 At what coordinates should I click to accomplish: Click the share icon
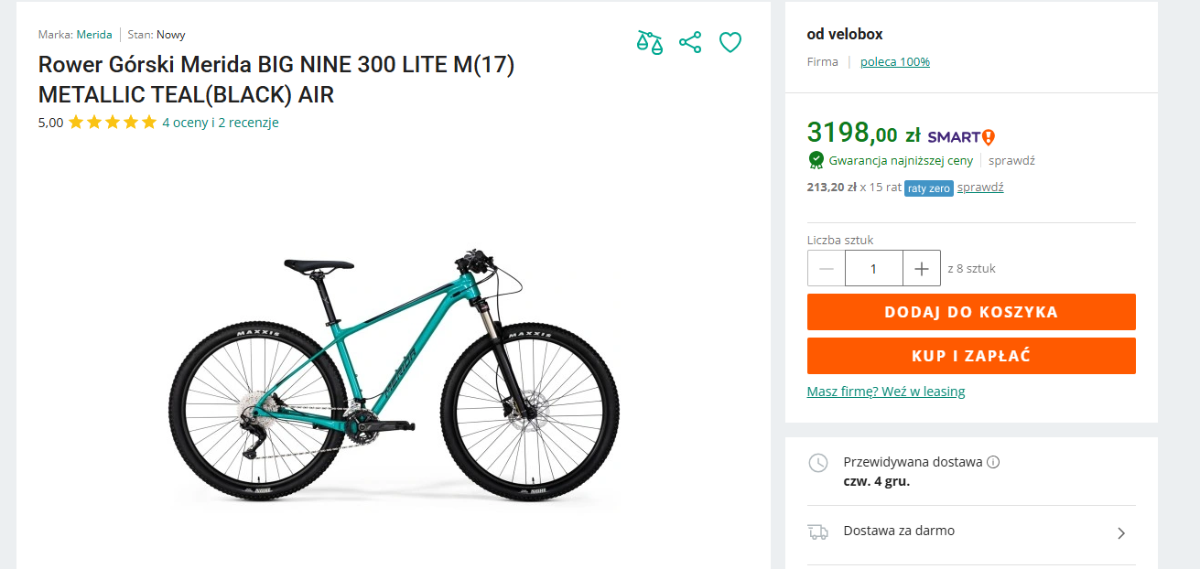(690, 42)
